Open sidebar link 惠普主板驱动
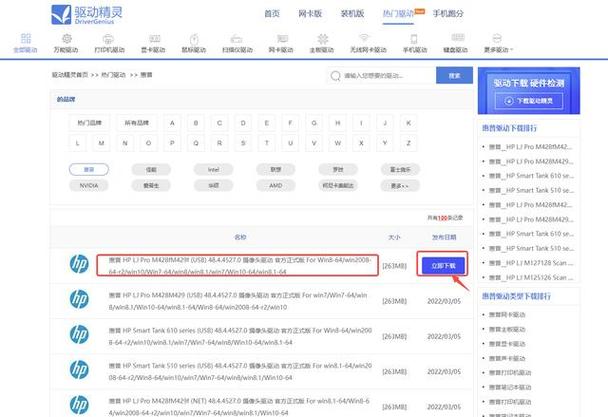The width and height of the screenshot is (608, 417). tap(507, 329)
